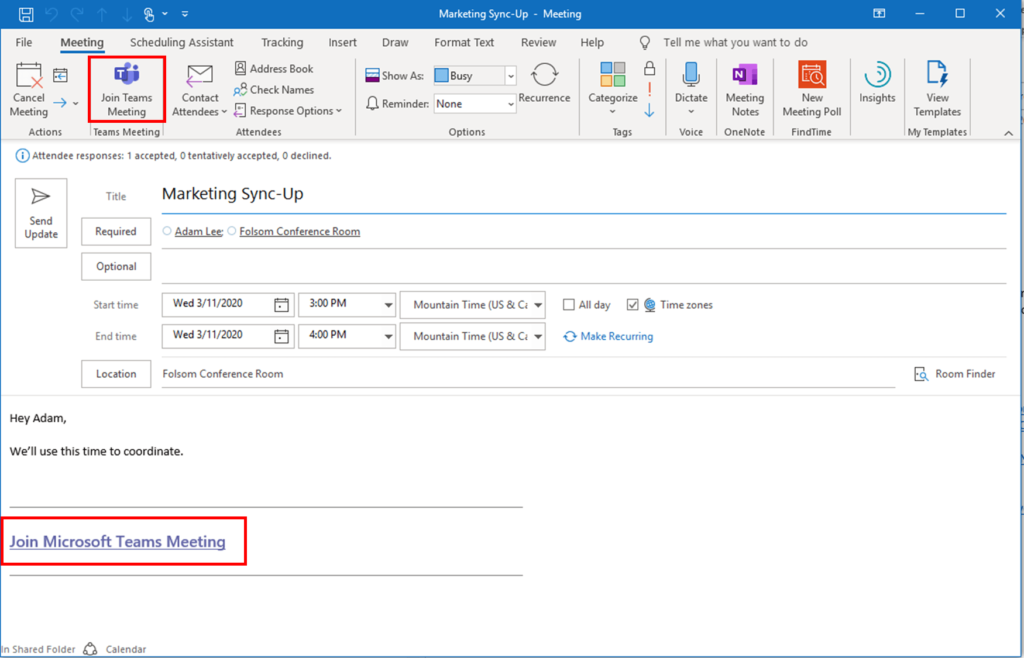This screenshot has width=1024, height=658.
Task: Click the Recurrence button
Action: click(x=544, y=84)
